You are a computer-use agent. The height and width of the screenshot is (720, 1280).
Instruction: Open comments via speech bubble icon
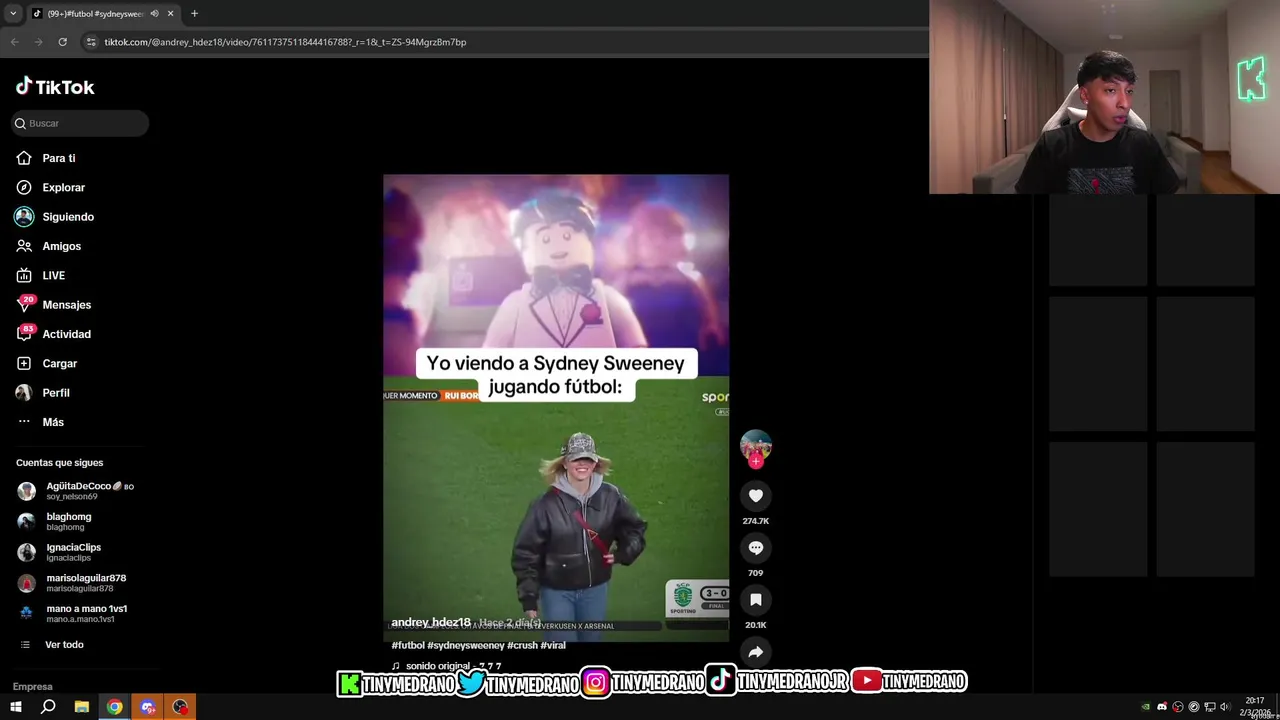pyautogui.click(x=756, y=547)
